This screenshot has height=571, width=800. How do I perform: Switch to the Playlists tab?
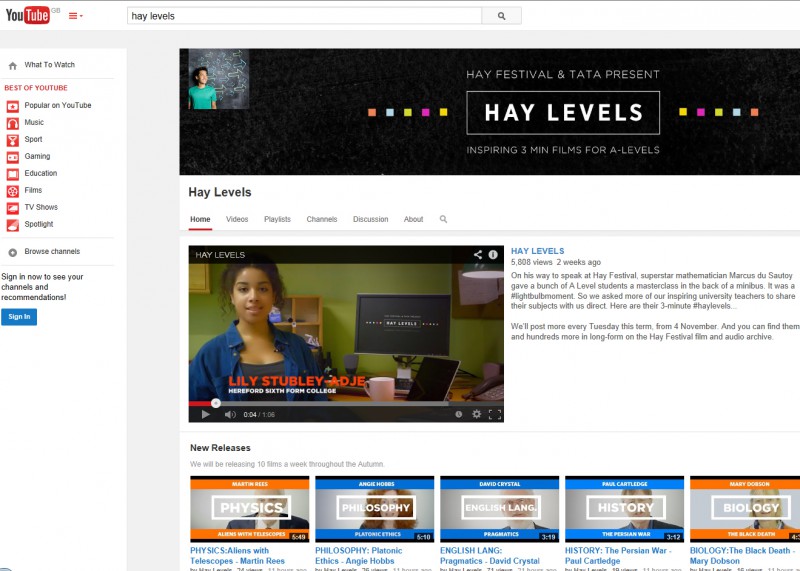coord(277,219)
